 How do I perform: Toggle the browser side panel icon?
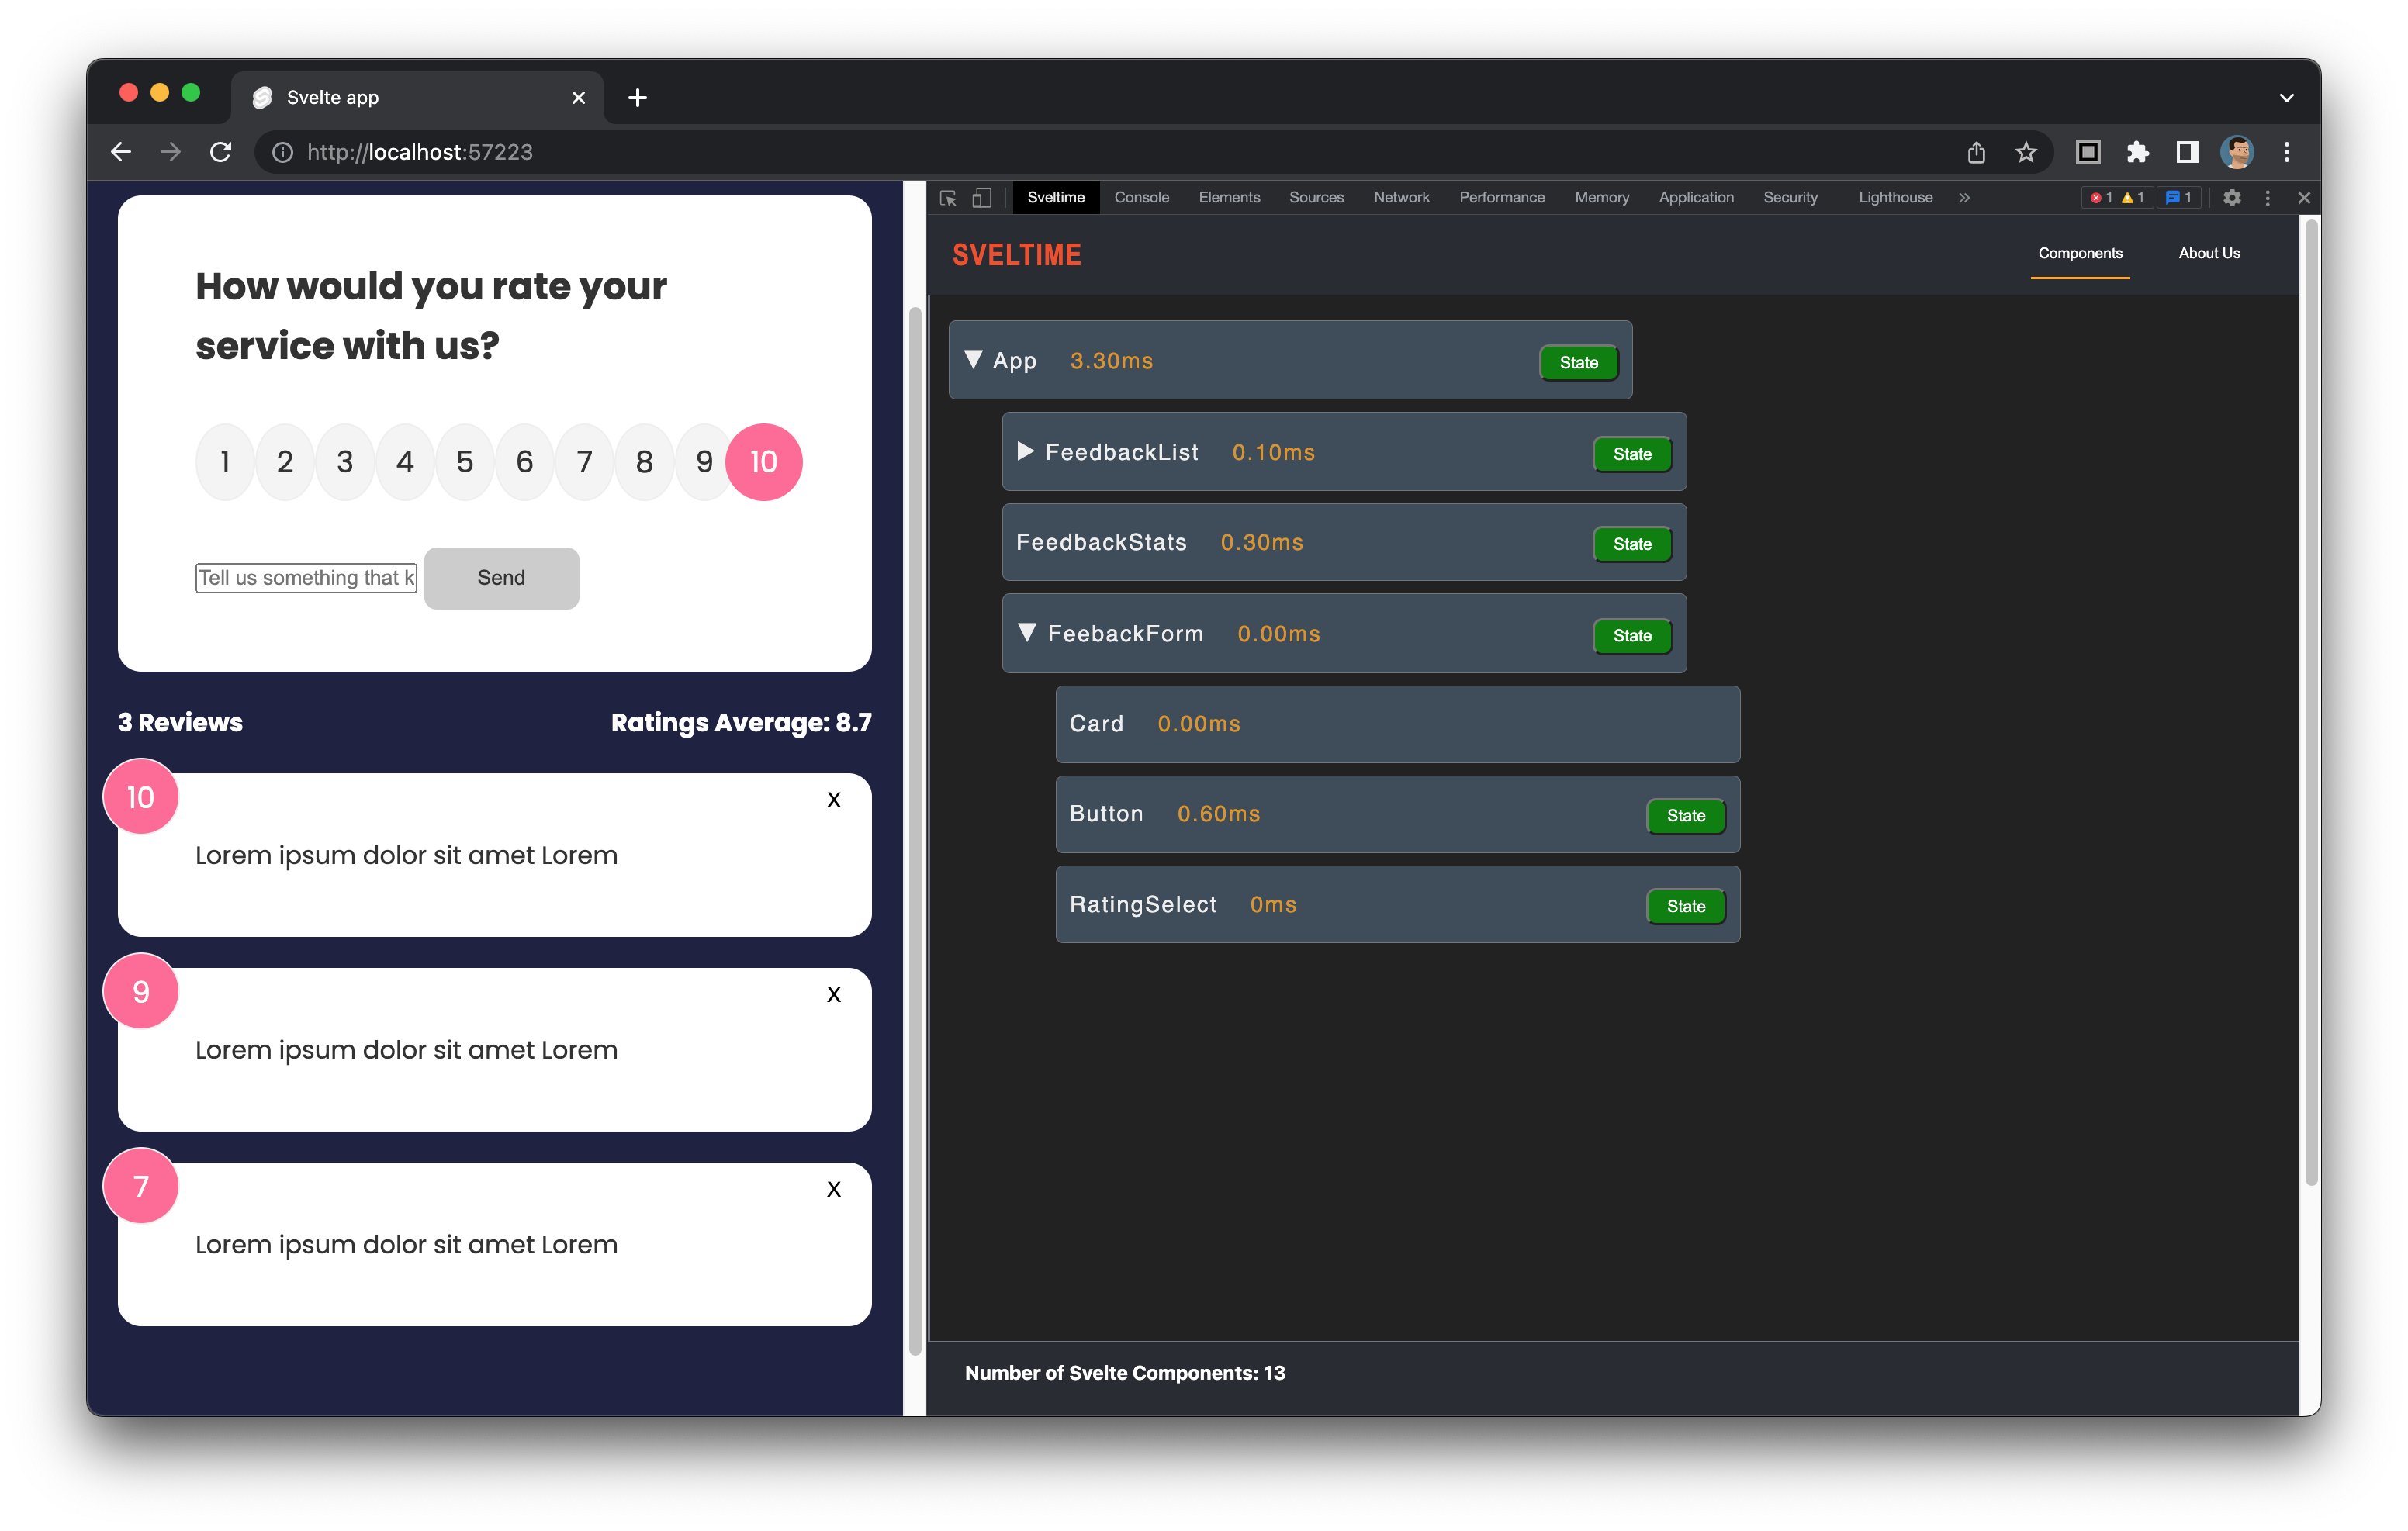coord(2186,152)
